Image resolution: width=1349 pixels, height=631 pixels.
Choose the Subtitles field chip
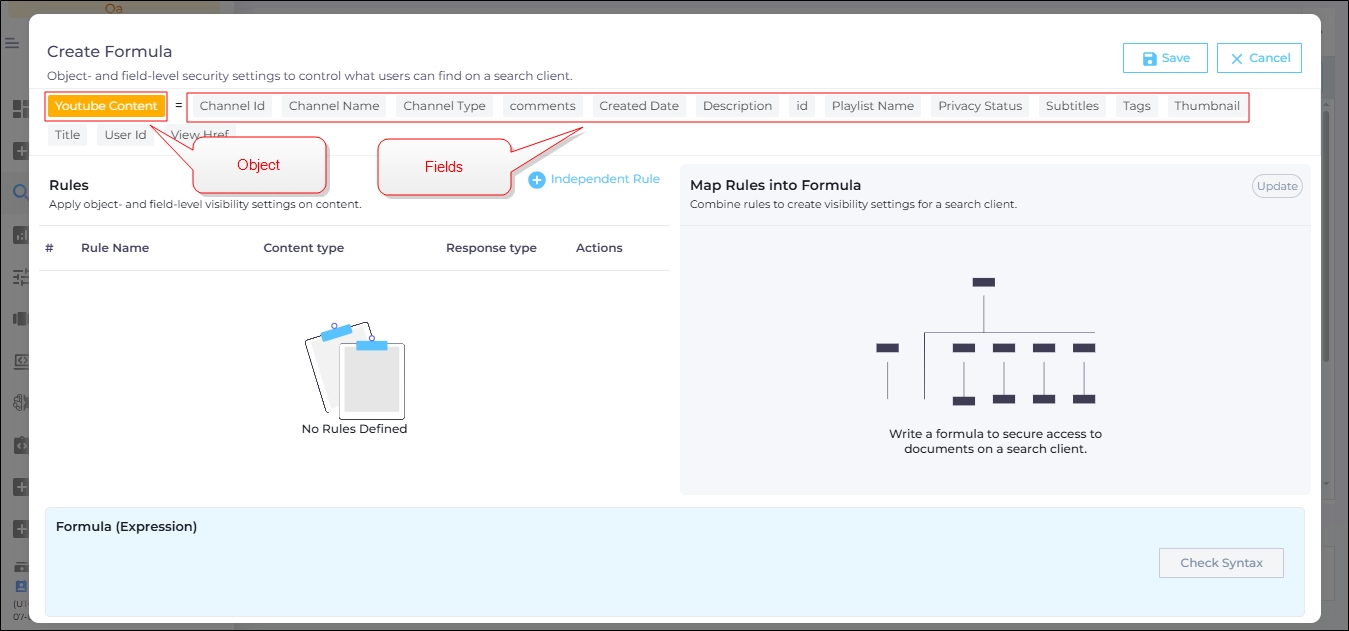[1072, 106]
